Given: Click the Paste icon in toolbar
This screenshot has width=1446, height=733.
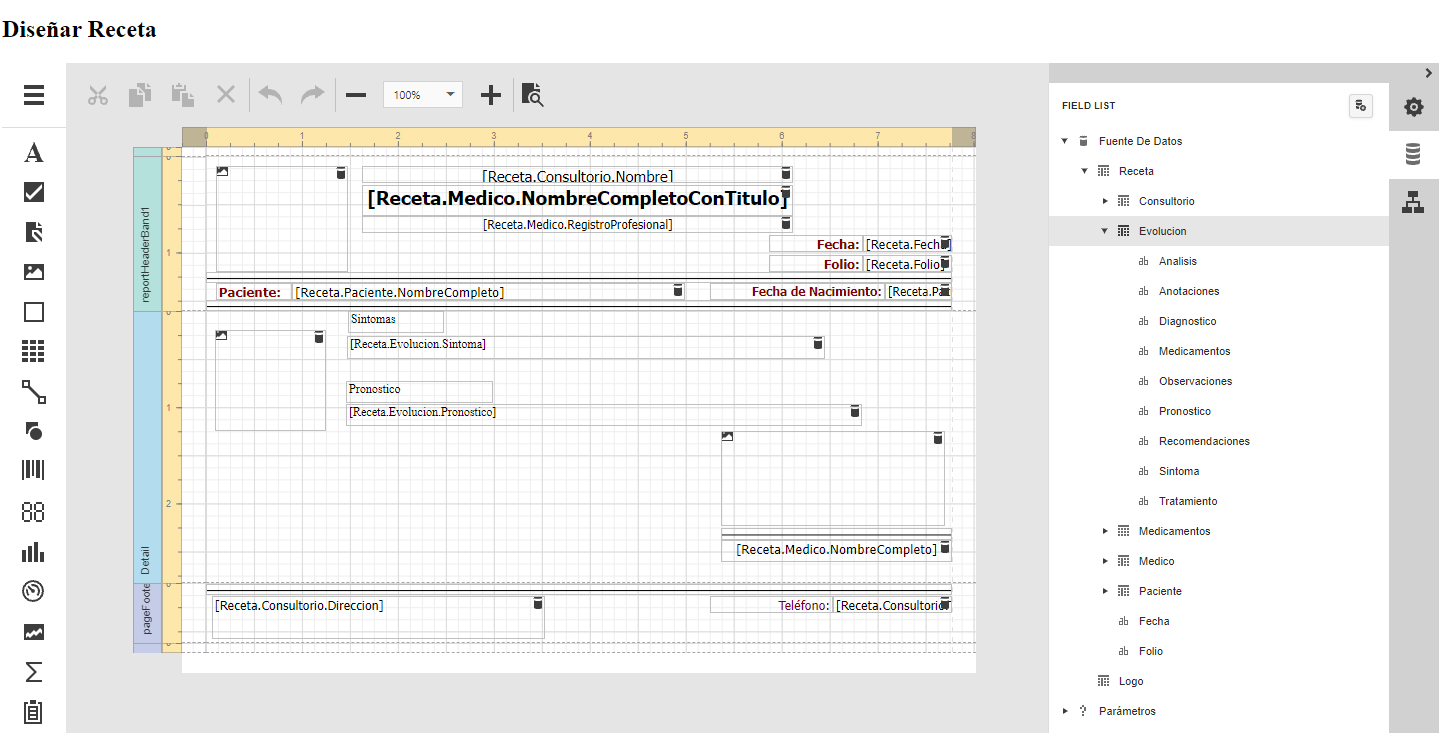Looking at the screenshot, I should pos(183,95).
